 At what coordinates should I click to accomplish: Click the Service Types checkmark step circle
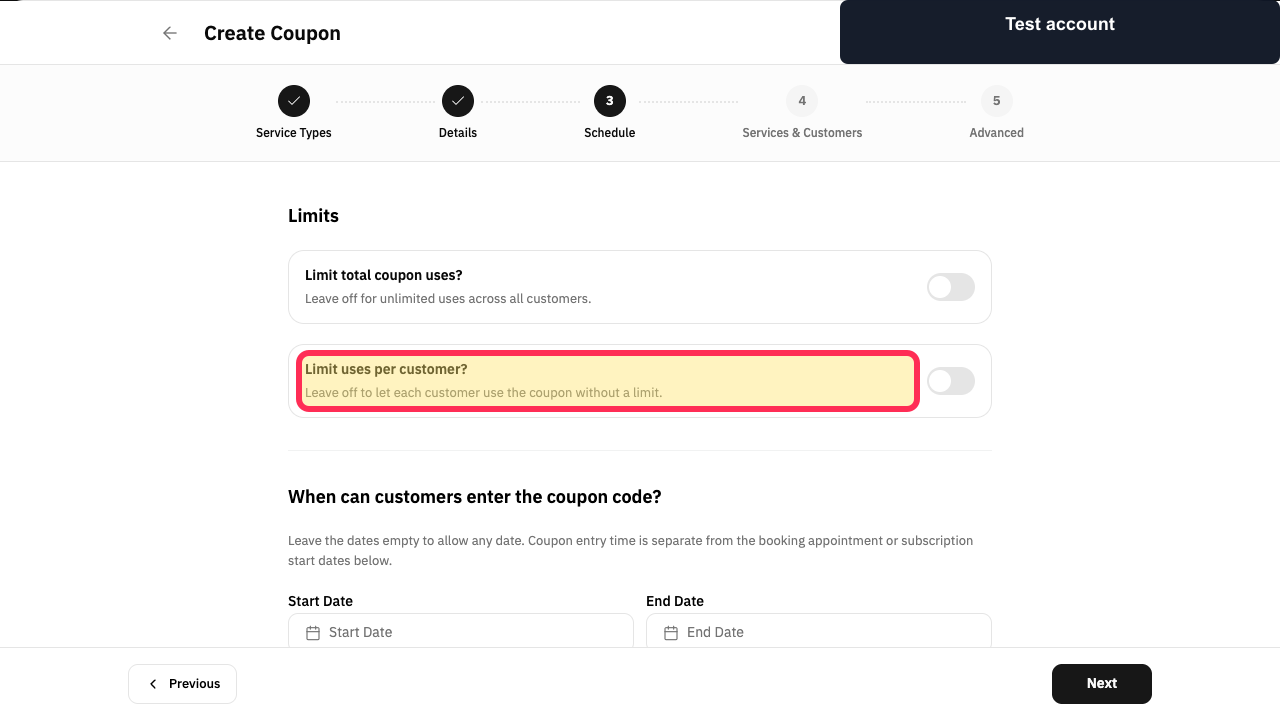point(294,101)
